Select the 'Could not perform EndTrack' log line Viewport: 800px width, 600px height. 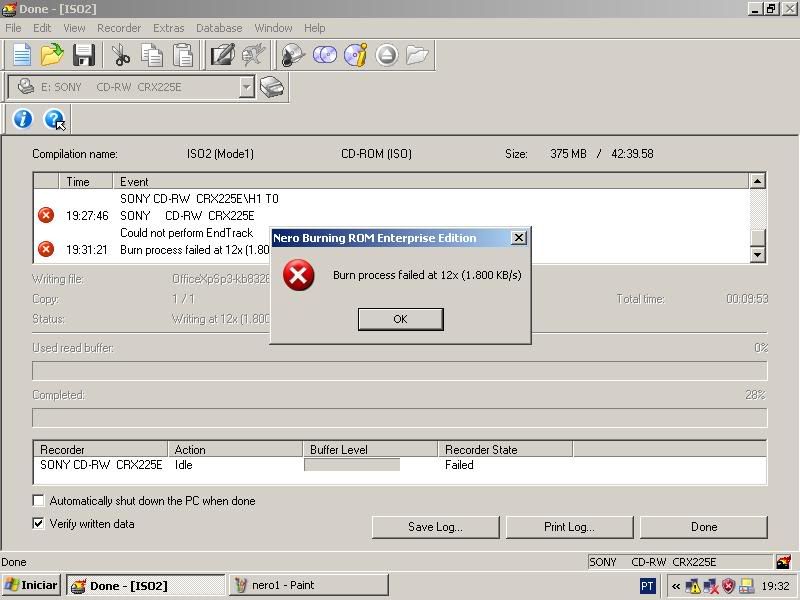point(187,233)
